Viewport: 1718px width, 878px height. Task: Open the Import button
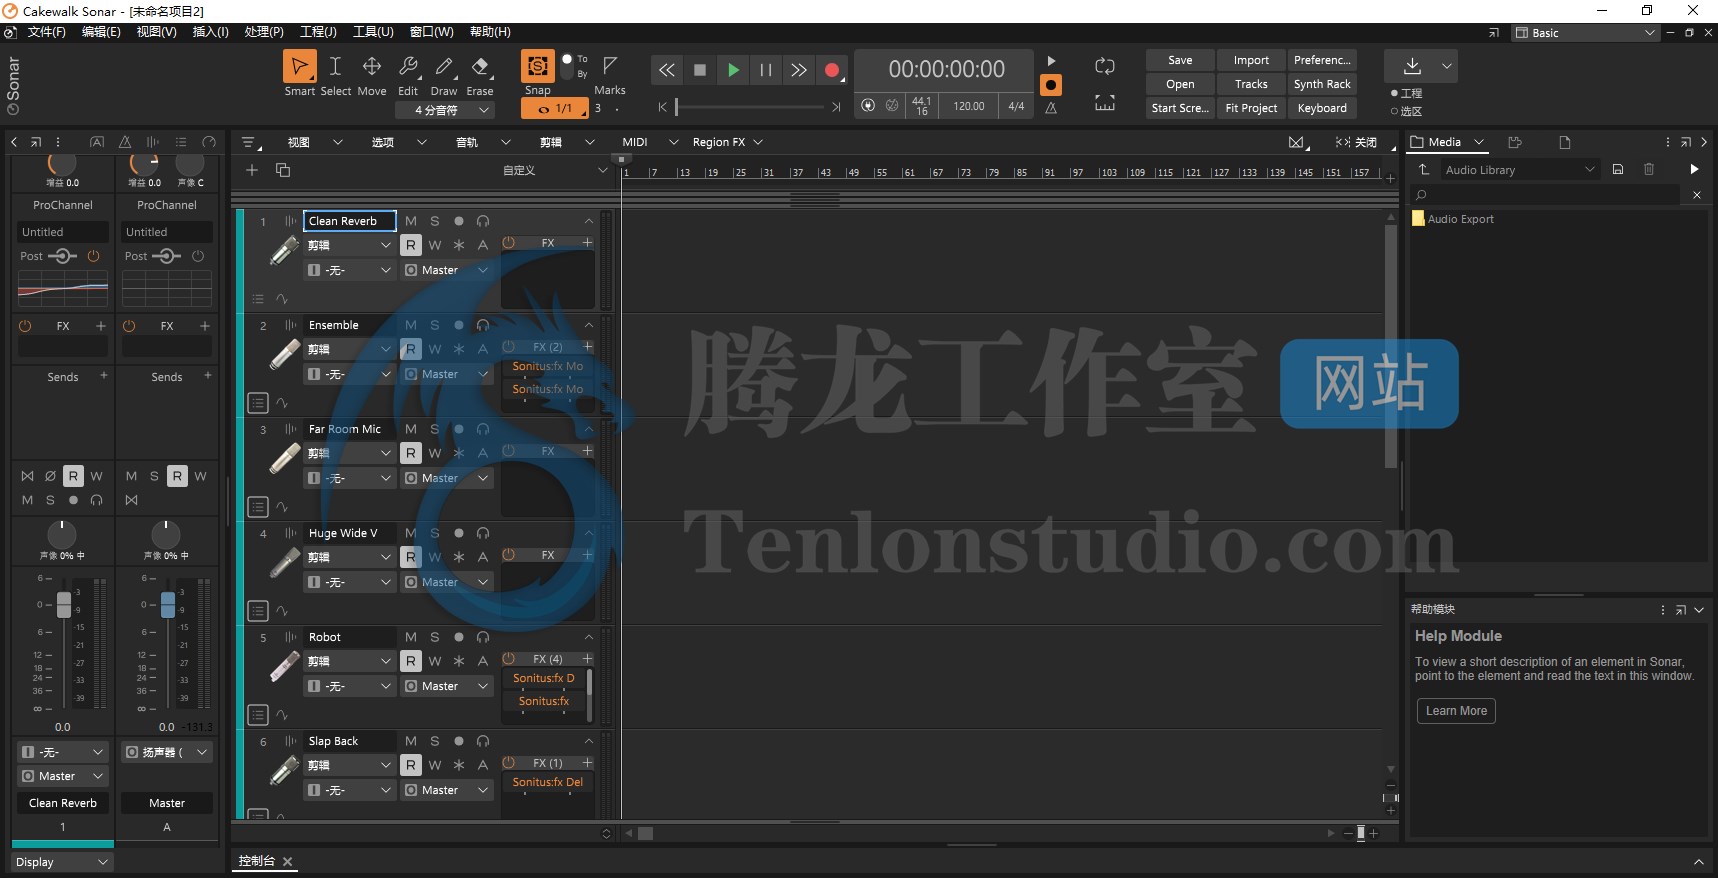click(1251, 60)
